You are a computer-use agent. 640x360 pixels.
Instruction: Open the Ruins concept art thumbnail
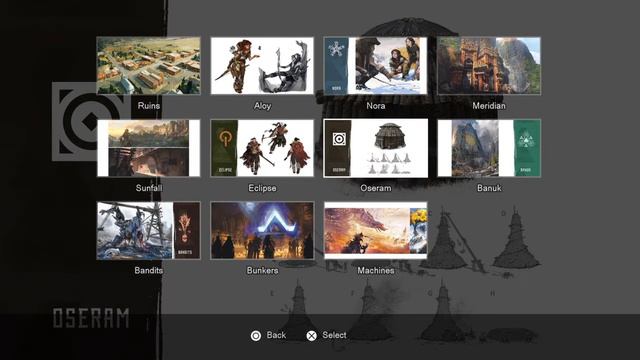[149, 66]
